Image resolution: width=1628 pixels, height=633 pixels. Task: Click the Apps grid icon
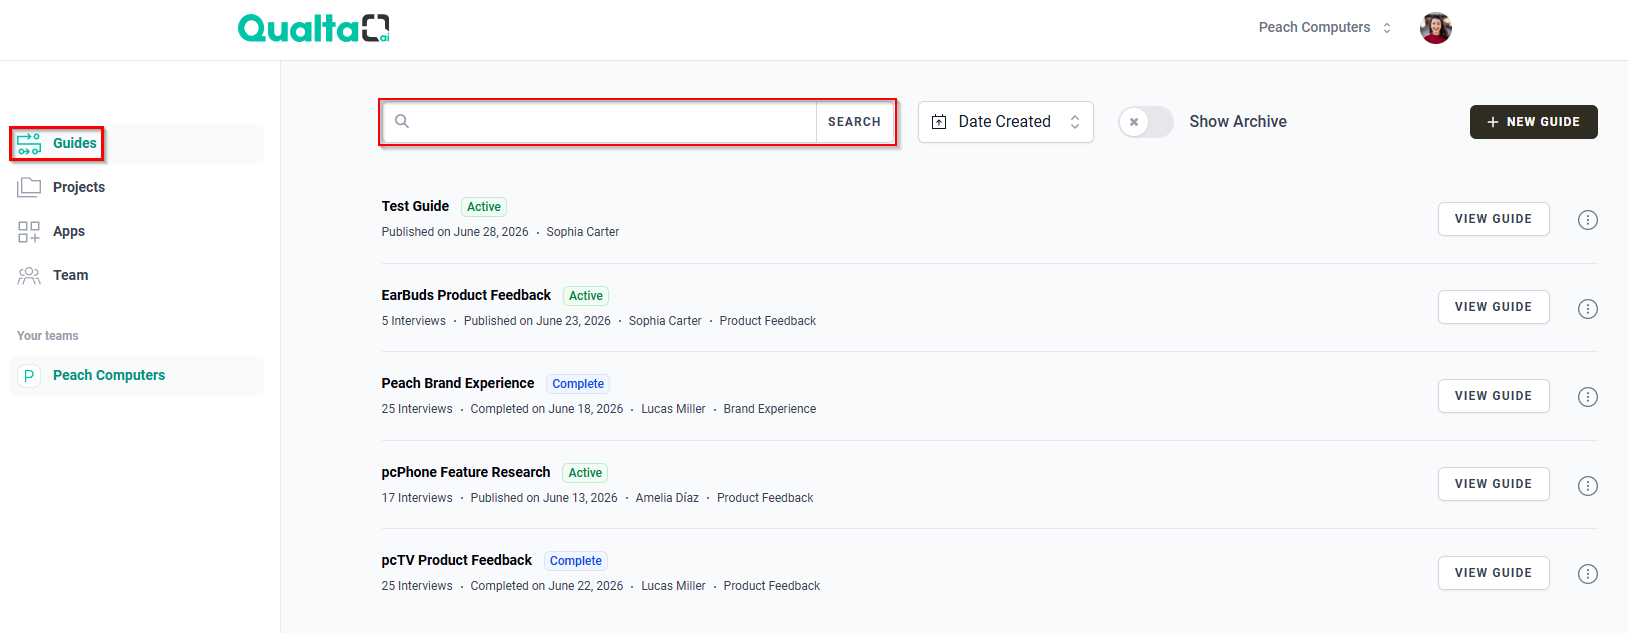click(29, 232)
